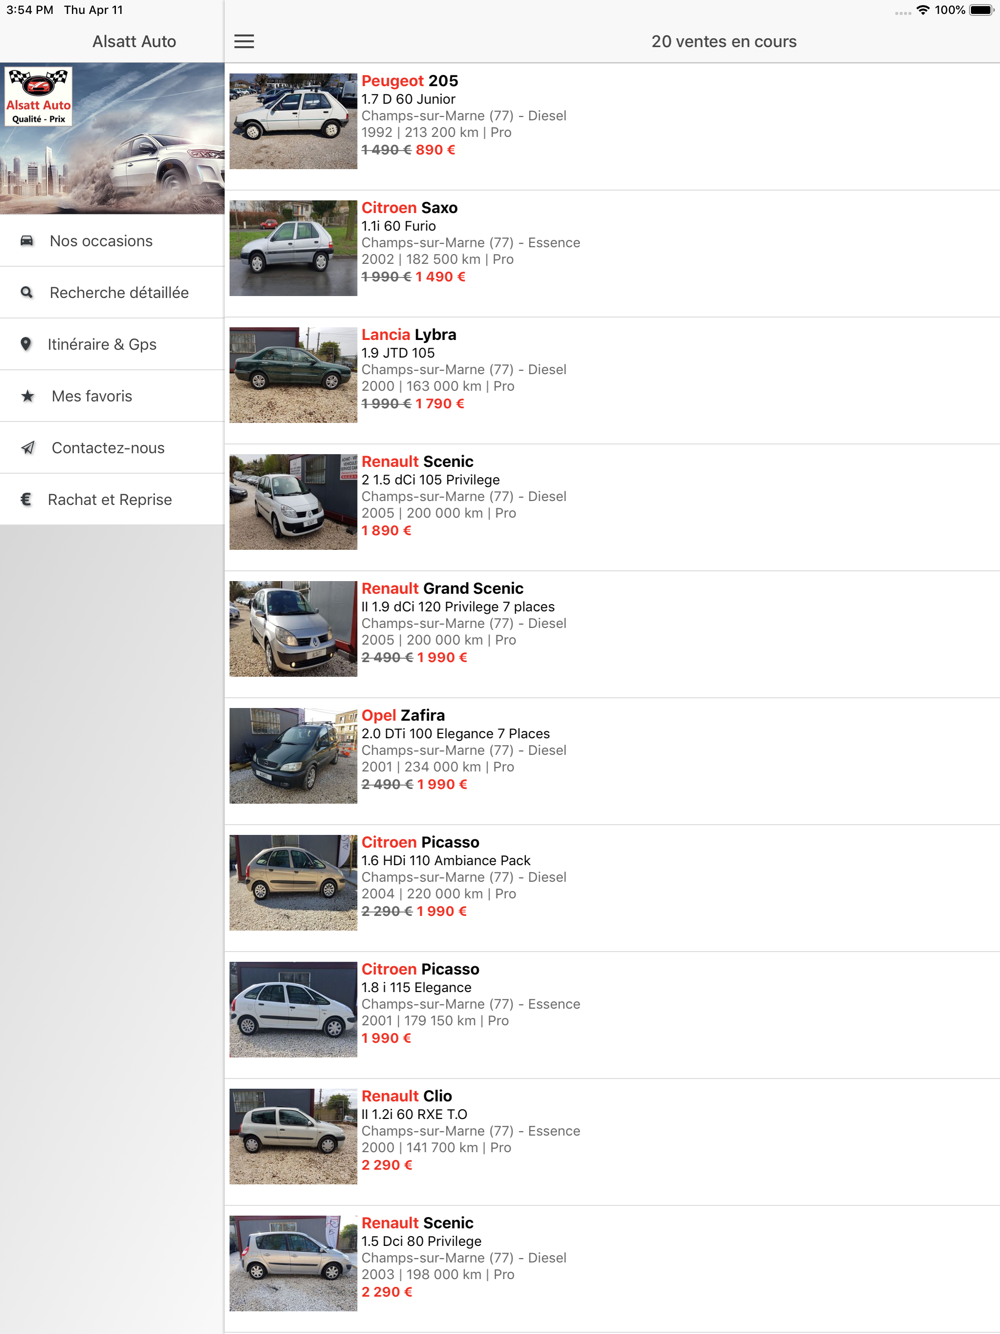This screenshot has height=1334, width=1000.
Task: Select the 890 € price of Peugeot 205
Action: [x=435, y=150]
